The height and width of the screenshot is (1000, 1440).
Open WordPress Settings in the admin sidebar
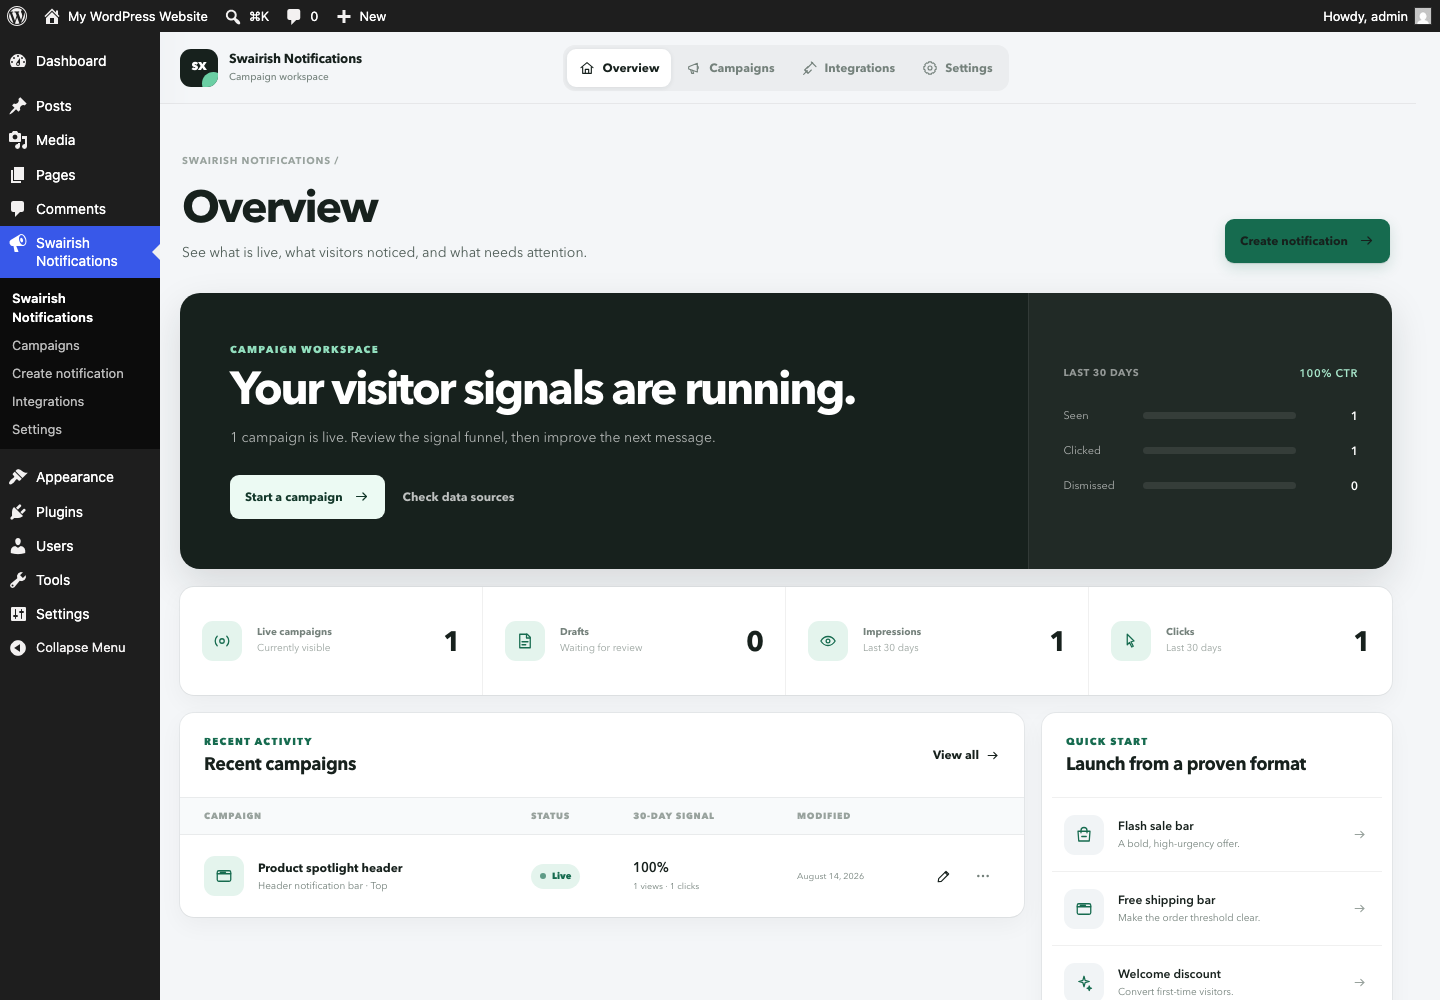(80, 614)
